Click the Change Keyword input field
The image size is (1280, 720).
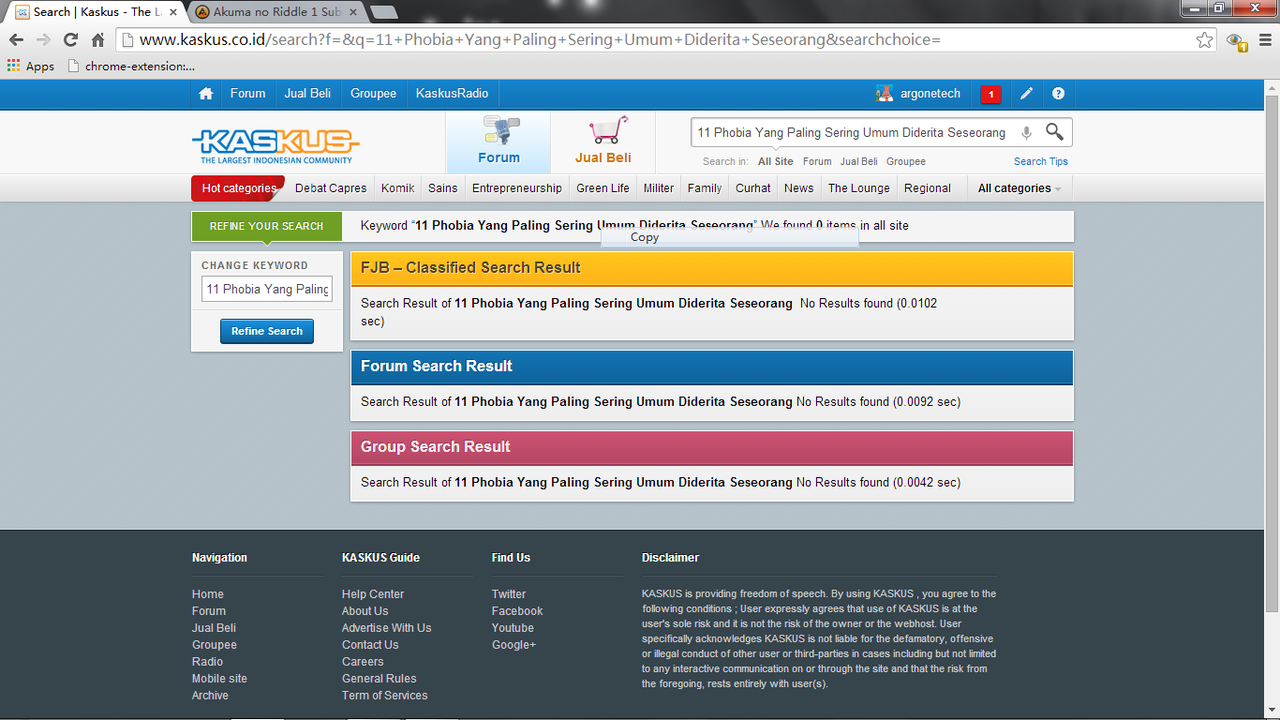267,289
